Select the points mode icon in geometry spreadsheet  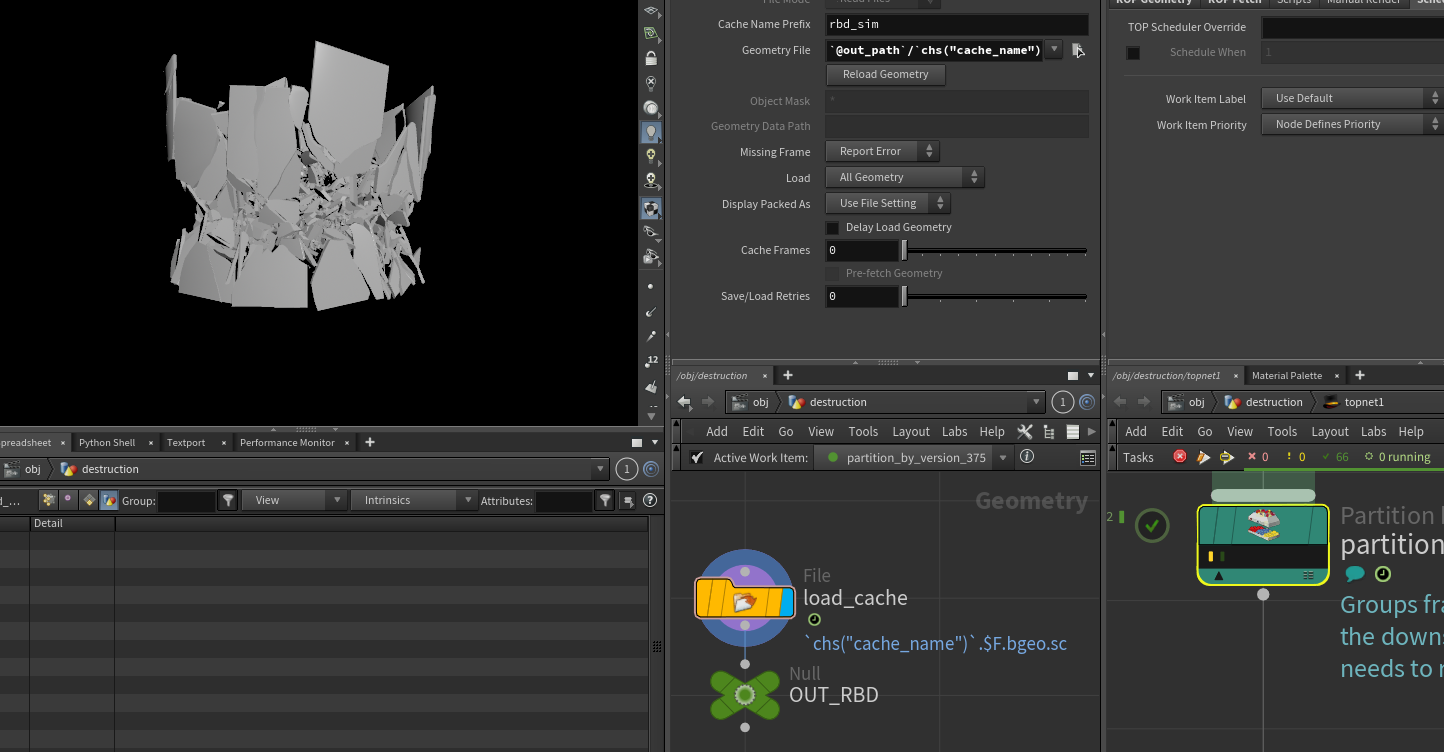[48, 500]
